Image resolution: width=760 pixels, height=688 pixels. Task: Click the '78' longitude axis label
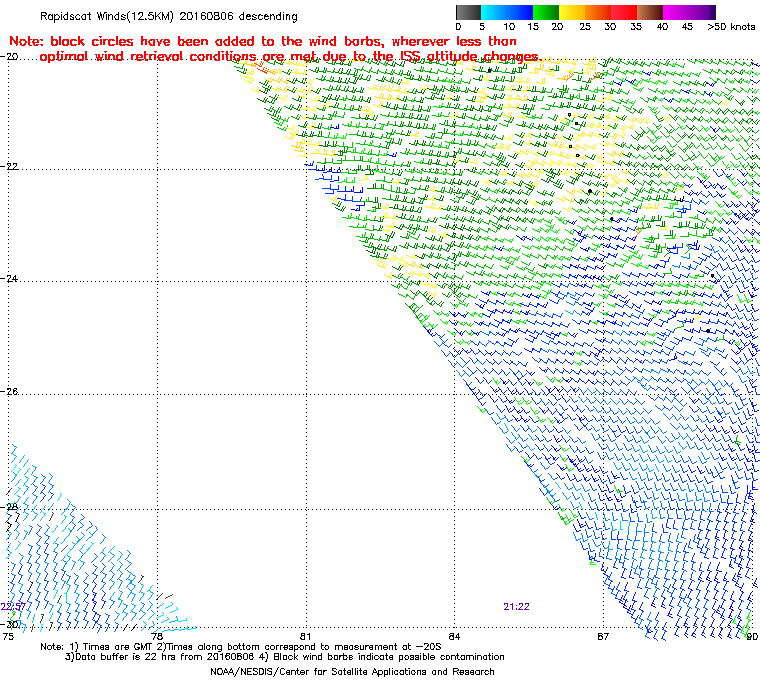click(157, 636)
